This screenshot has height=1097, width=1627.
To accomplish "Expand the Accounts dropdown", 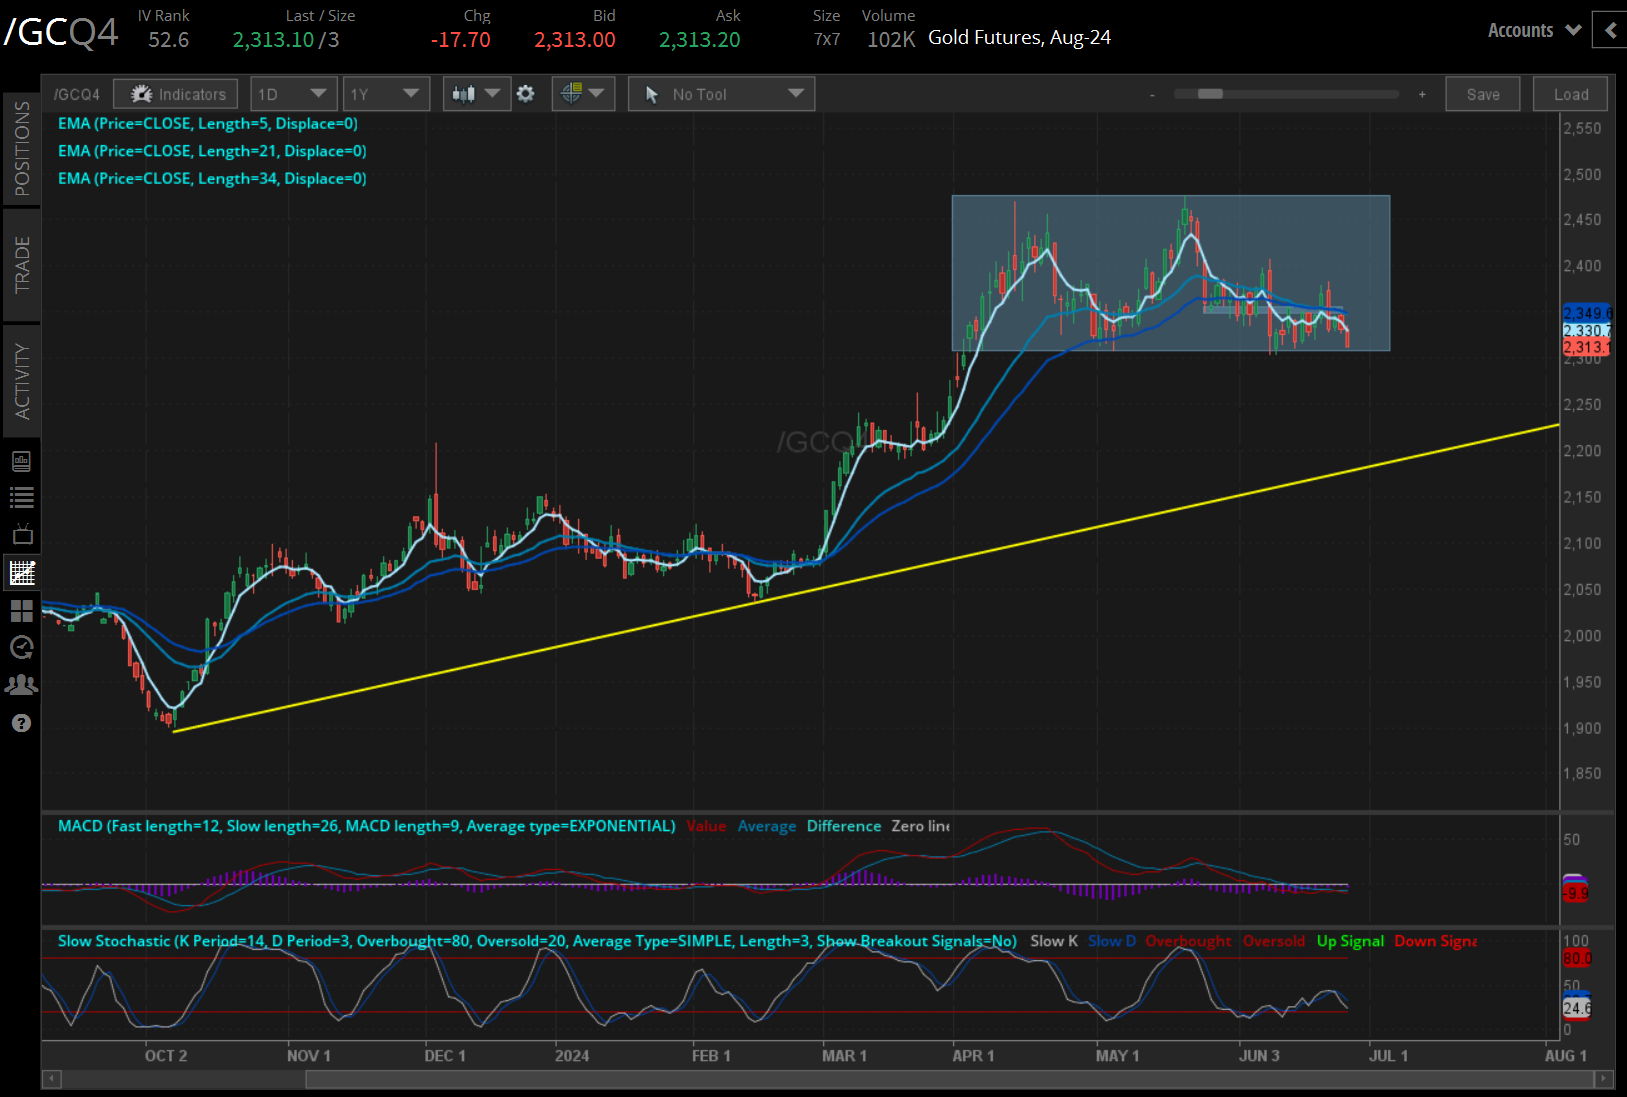I will coord(1533,30).
